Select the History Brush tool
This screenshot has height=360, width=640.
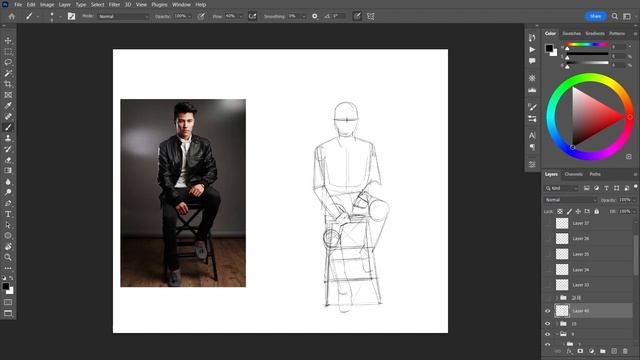click(x=8, y=149)
